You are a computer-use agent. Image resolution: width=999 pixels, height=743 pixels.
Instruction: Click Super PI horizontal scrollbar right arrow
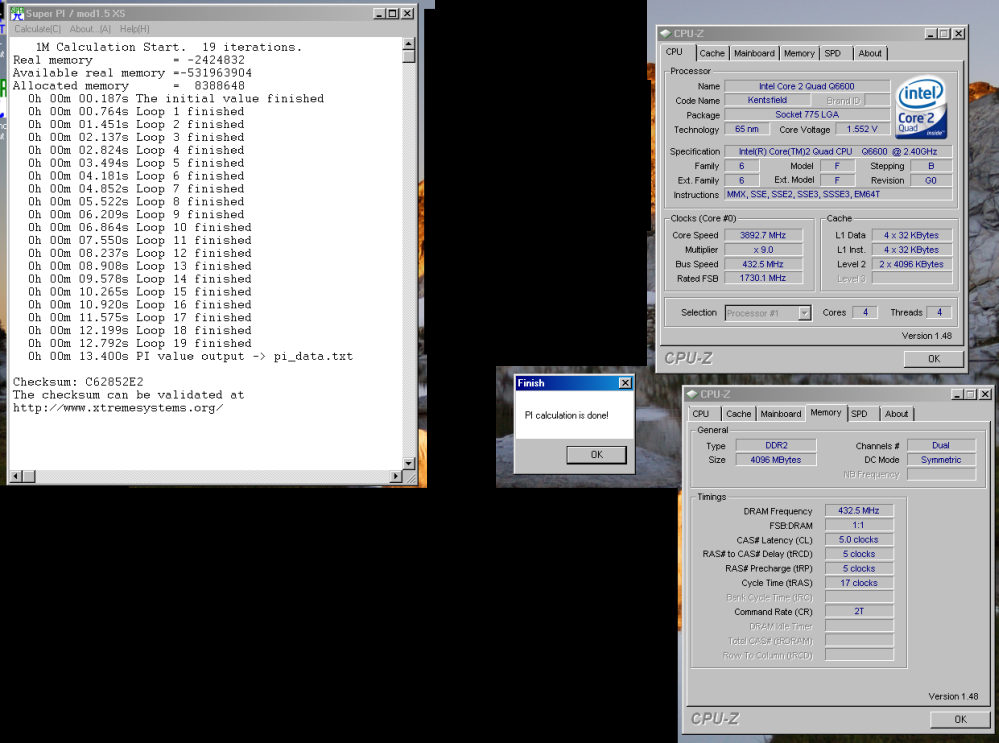click(x=396, y=476)
